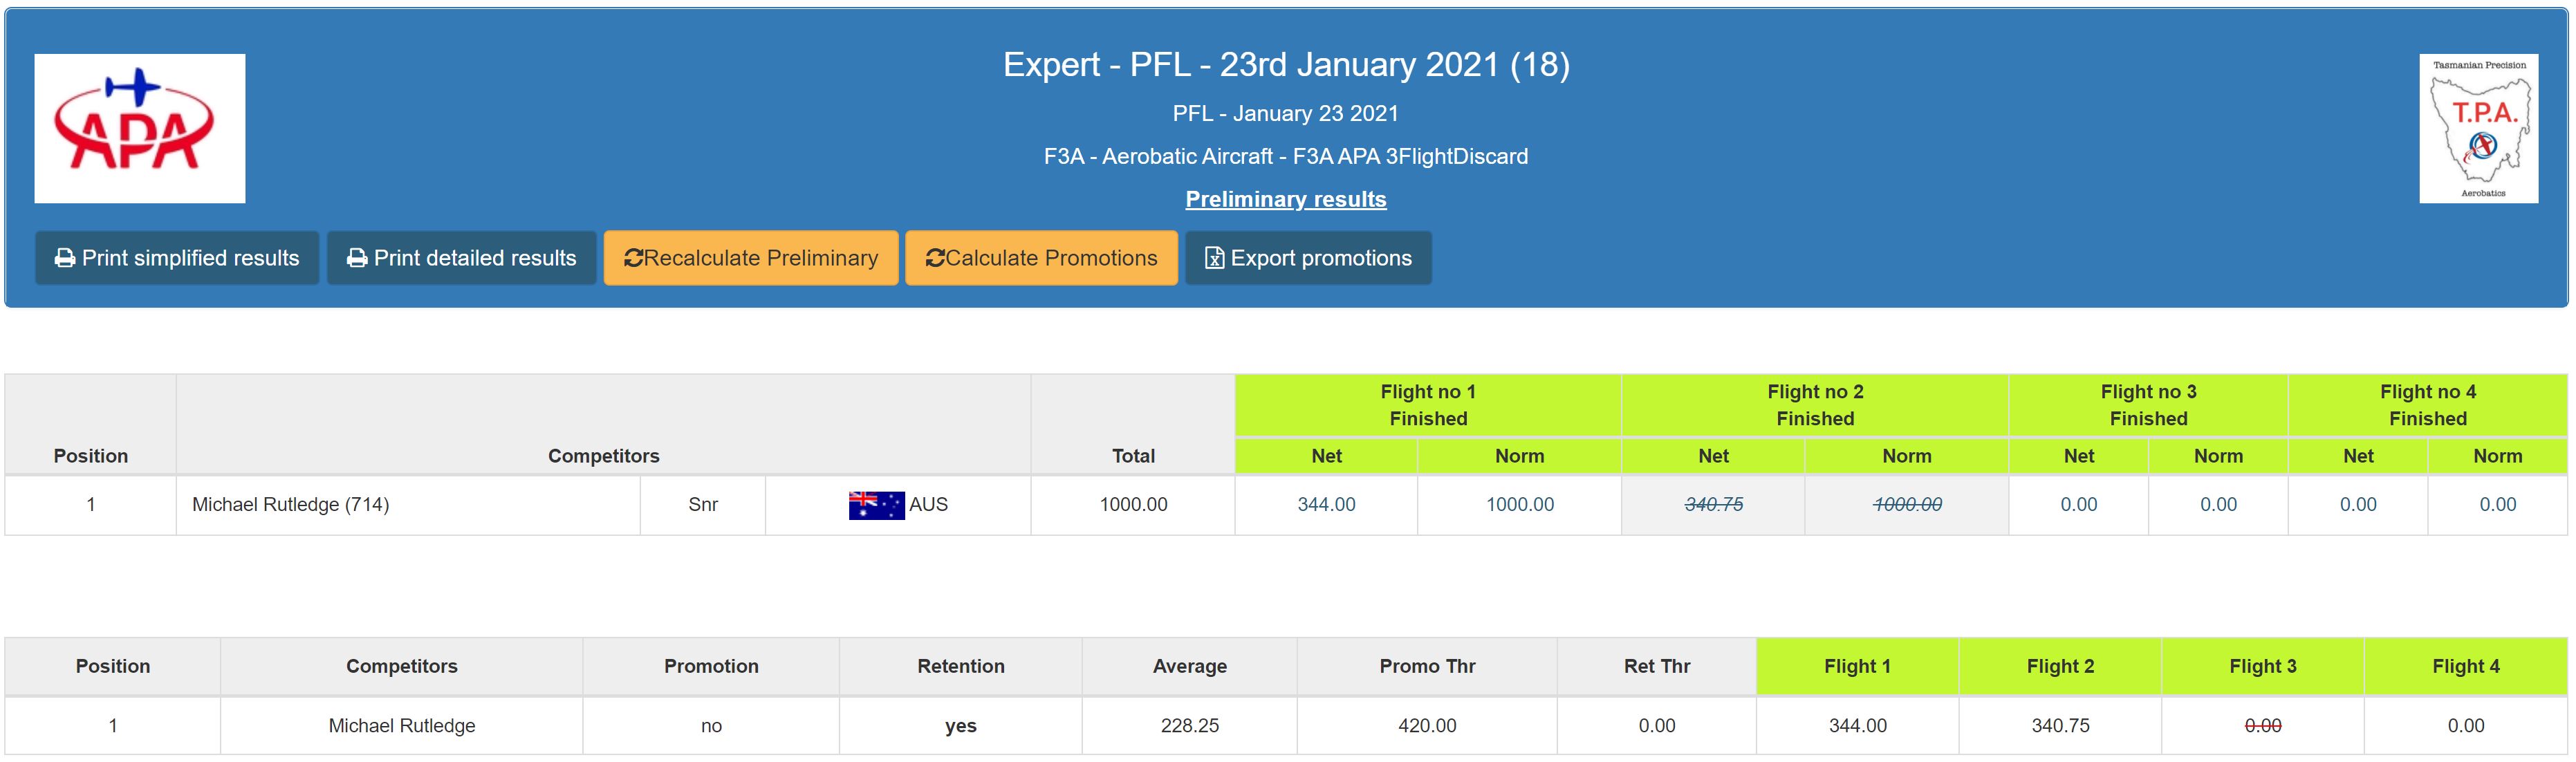Click the APA logo image
Screen dimensions: 2576x762
[139, 128]
